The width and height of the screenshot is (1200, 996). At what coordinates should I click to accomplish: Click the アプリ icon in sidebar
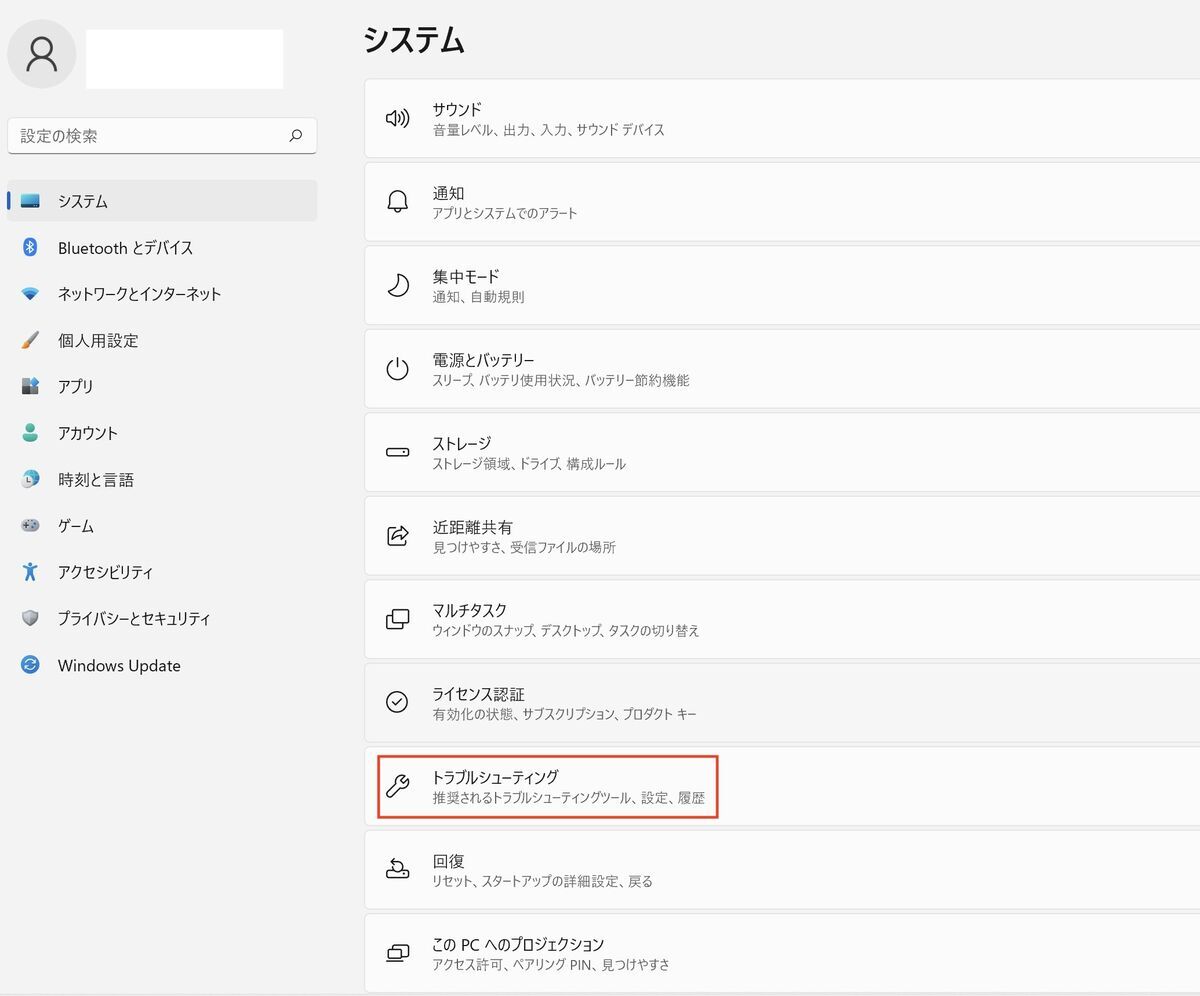(x=30, y=386)
